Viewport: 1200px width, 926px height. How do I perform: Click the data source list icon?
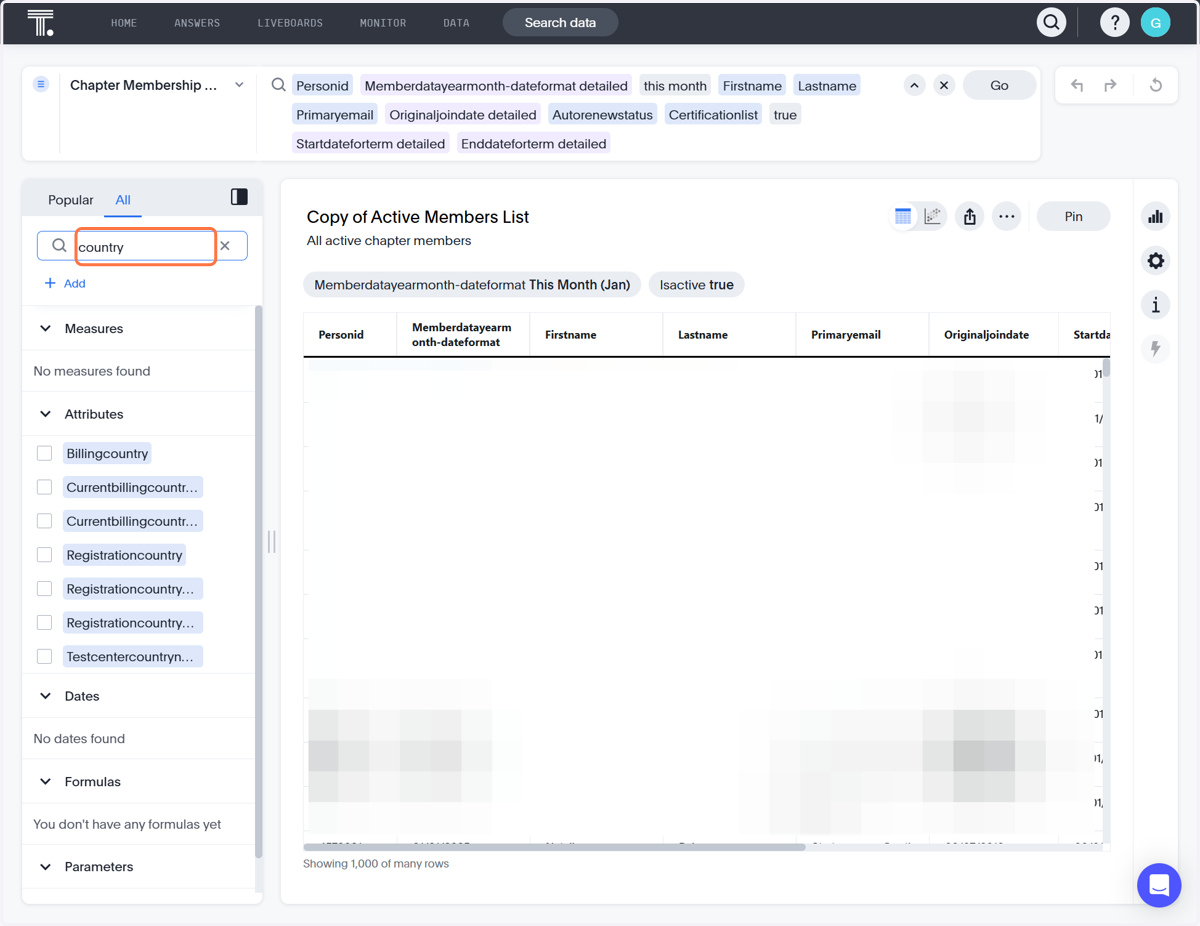pyautogui.click(x=41, y=85)
